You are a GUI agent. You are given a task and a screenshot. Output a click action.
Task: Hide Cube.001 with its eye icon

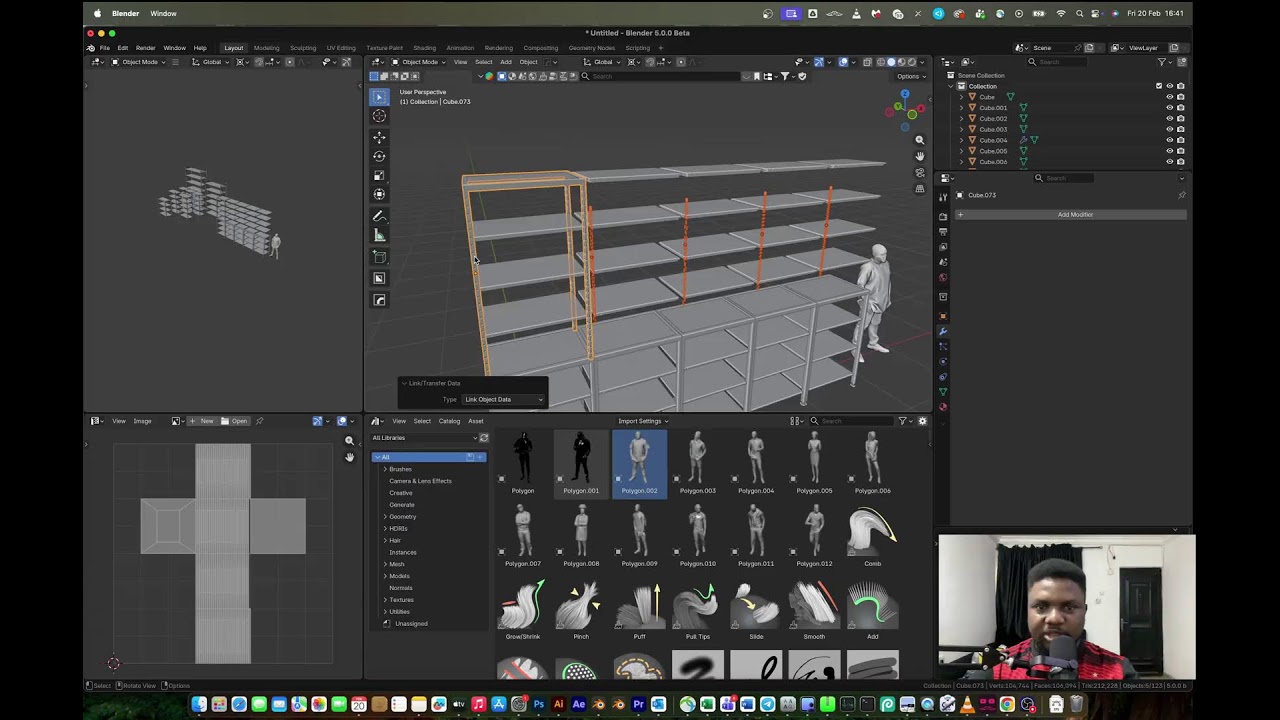pos(1169,108)
